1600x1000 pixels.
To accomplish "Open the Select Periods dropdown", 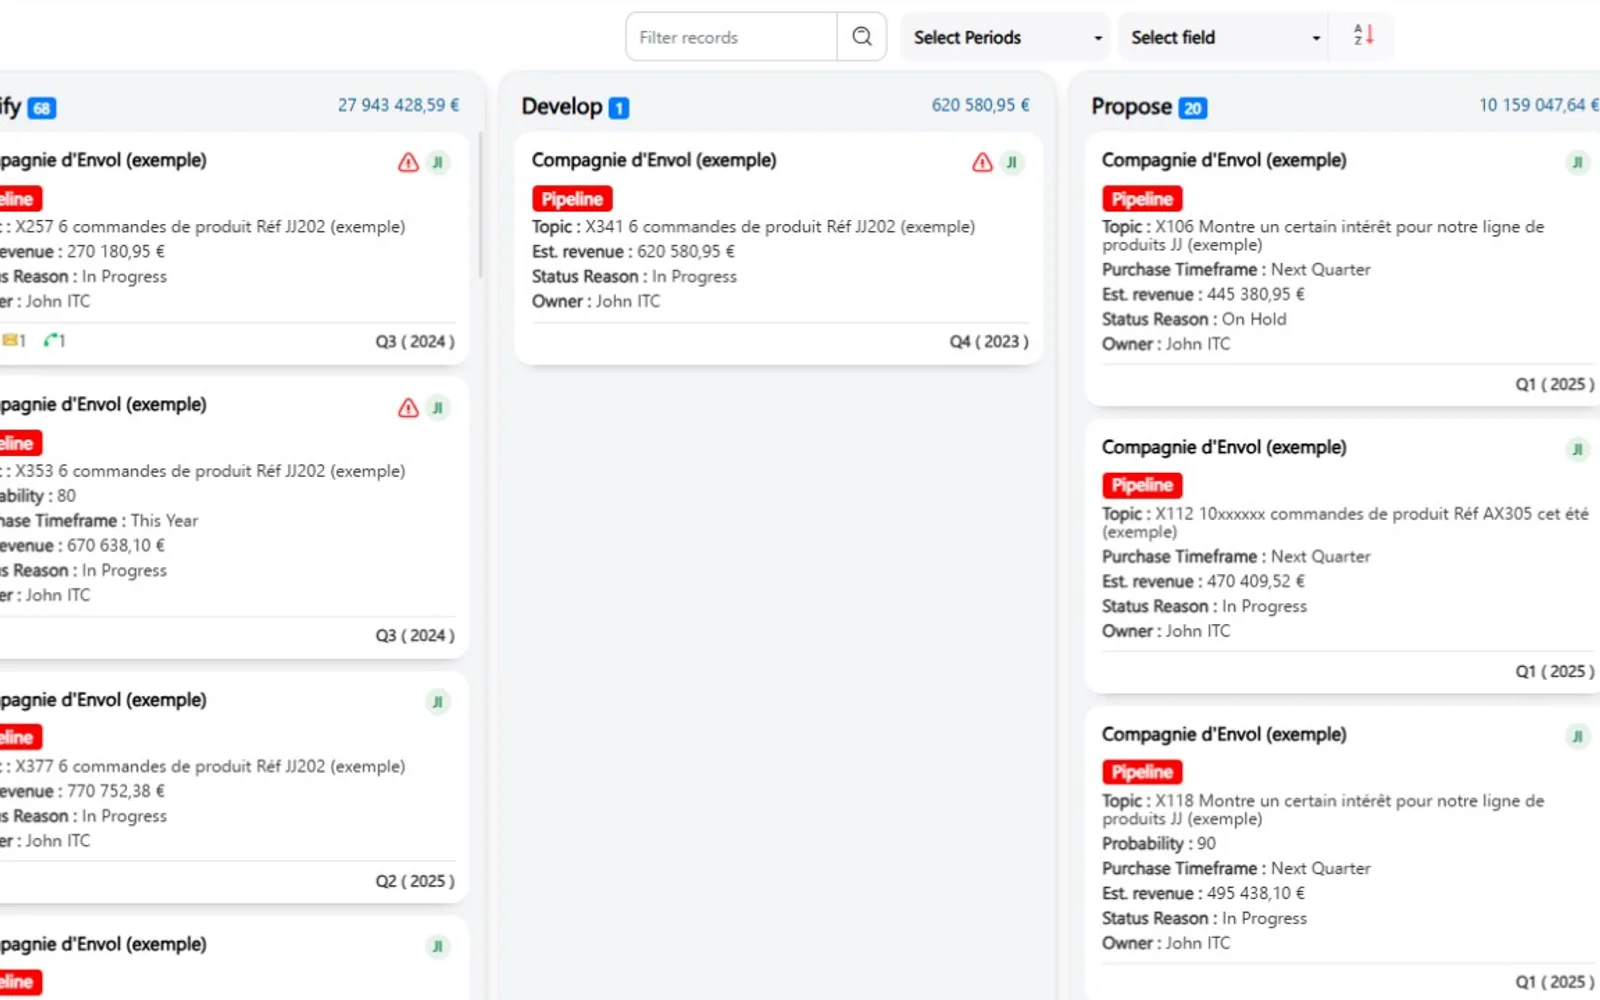I will (1008, 37).
